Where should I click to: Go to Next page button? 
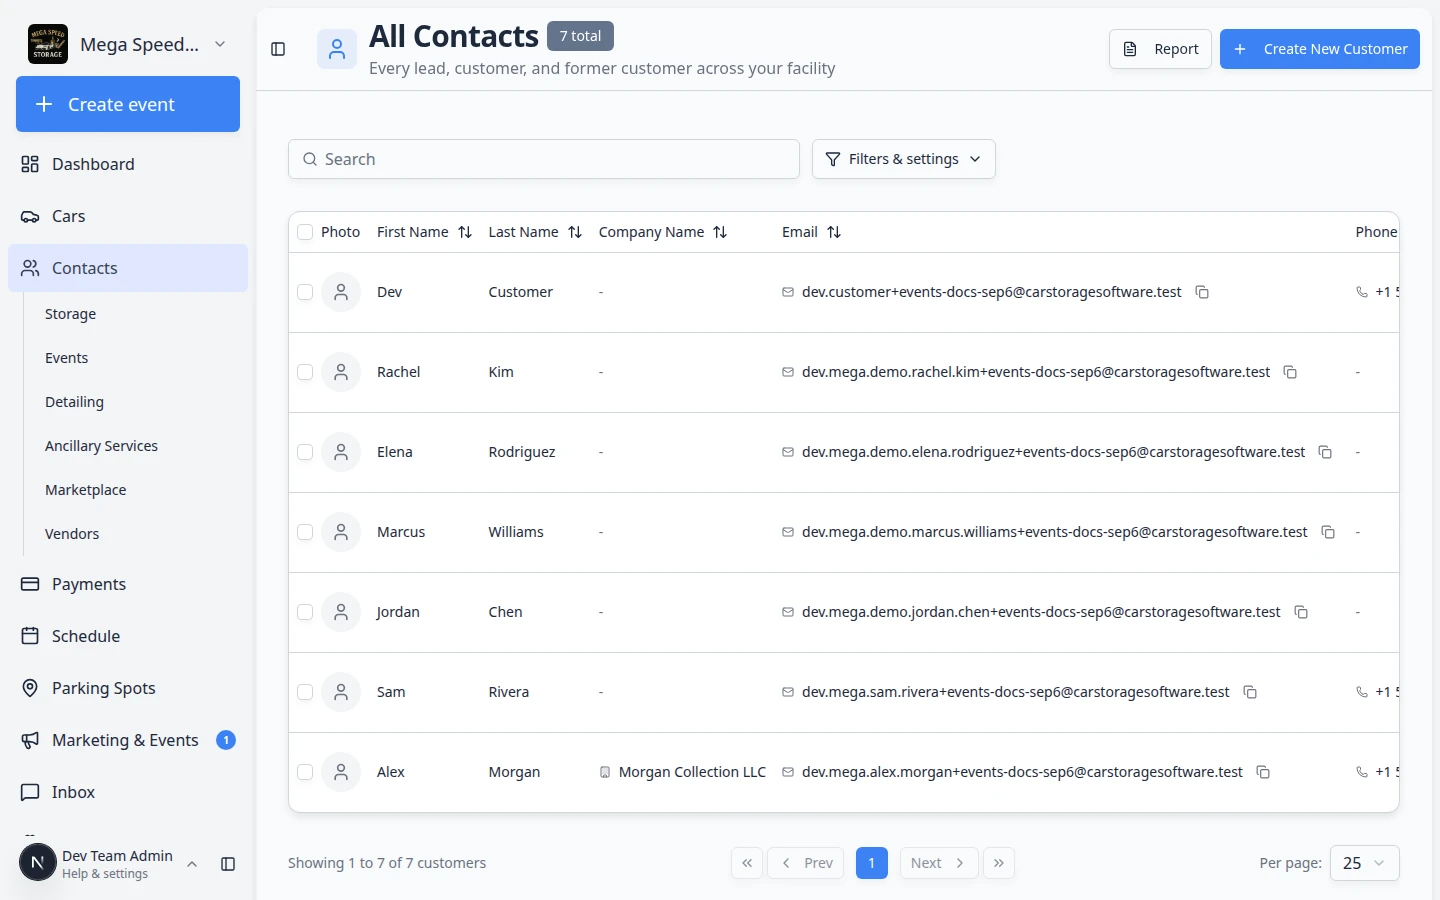click(x=937, y=863)
